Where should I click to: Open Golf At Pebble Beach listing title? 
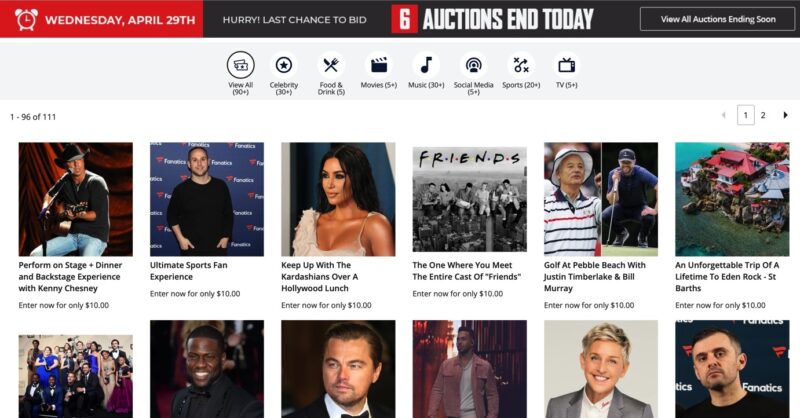coord(594,277)
